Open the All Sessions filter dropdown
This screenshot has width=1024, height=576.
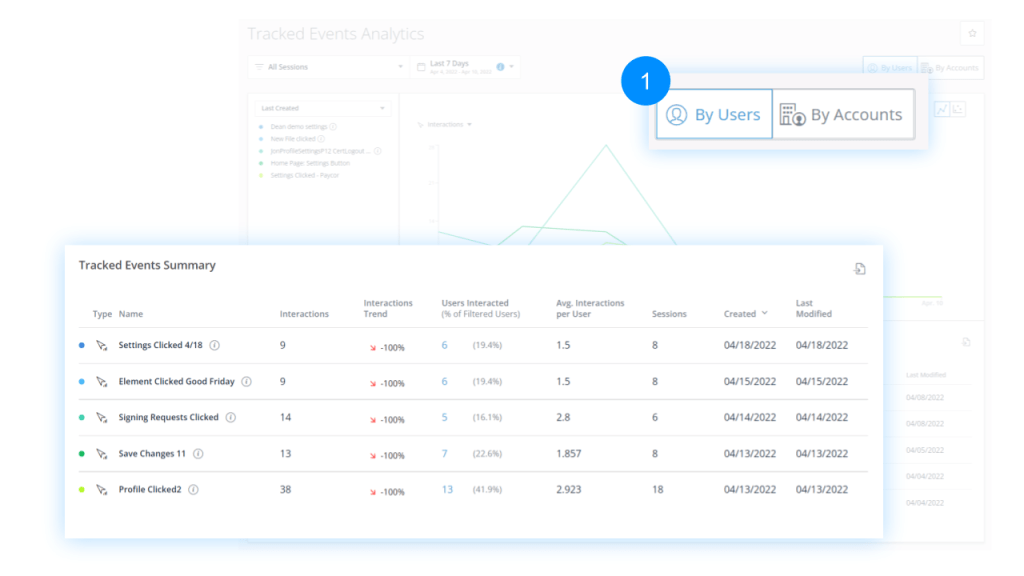tap(328, 67)
